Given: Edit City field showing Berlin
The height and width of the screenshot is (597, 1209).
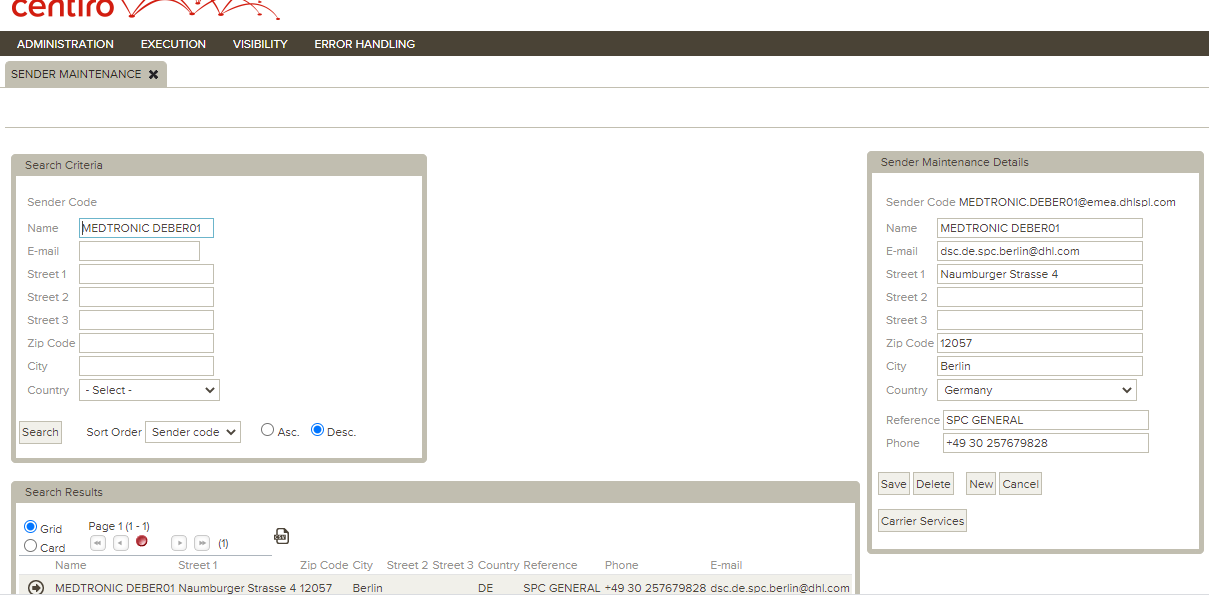Looking at the screenshot, I should point(1040,366).
